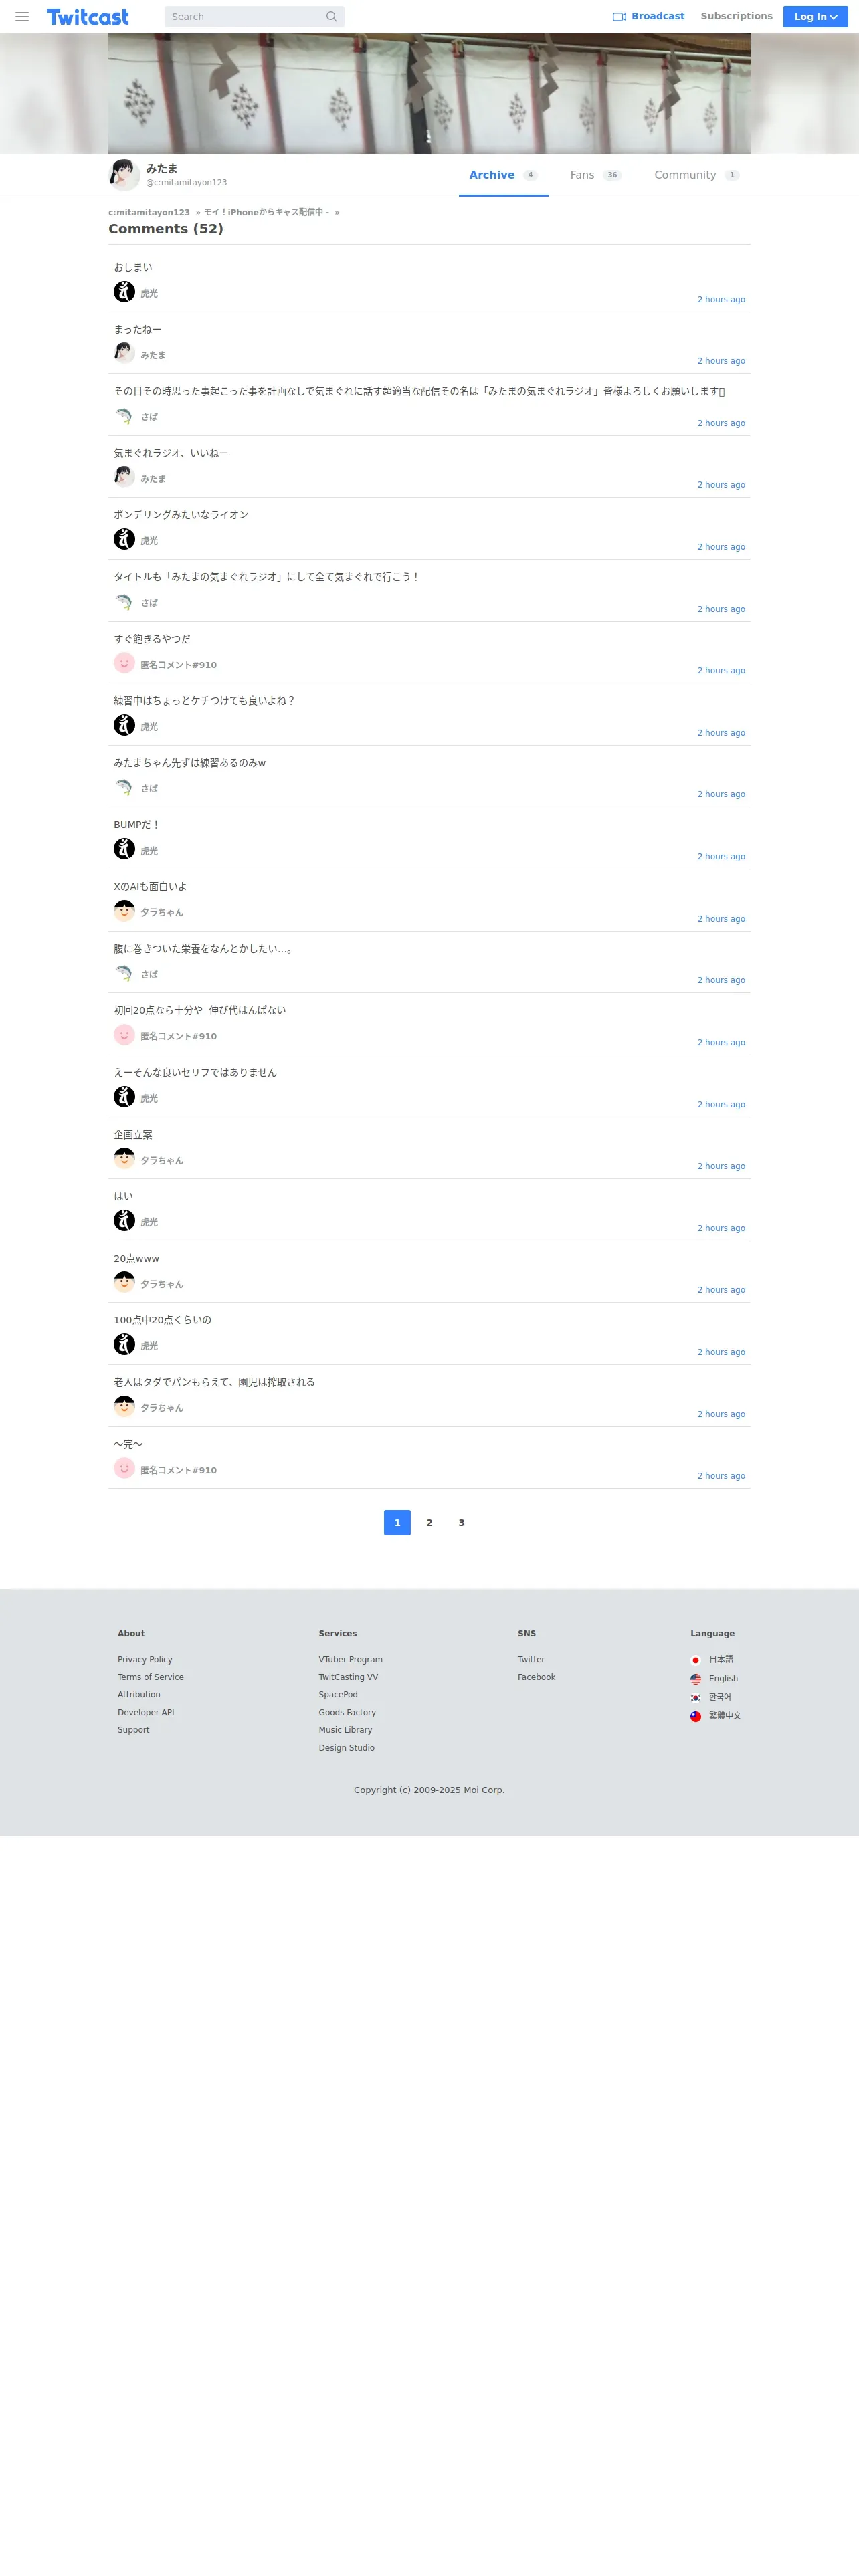Click the c:mitamitayon123 breadcrumb link
Screen dimensions: 859x2576
click(149, 212)
